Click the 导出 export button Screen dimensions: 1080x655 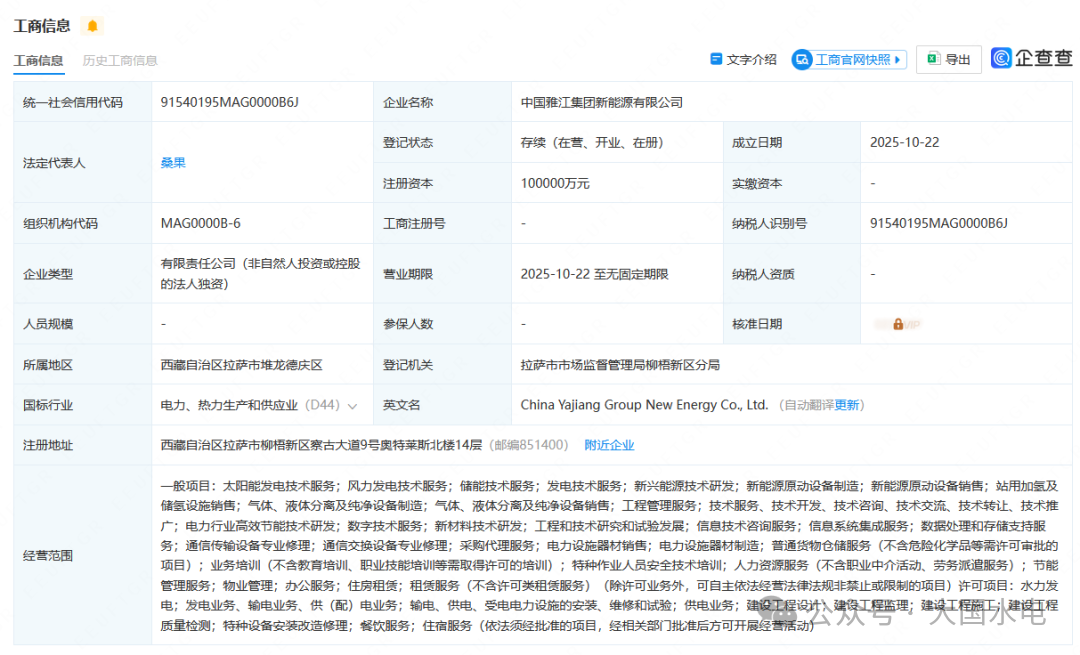(x=948, y=59)
